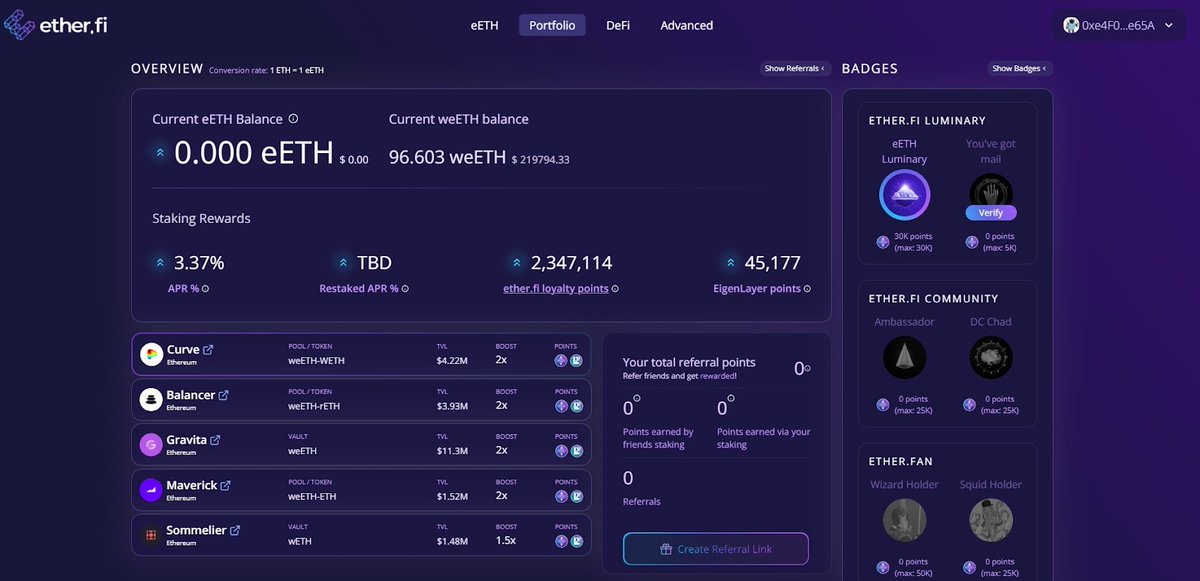Viewport: 1200px width, 581px height.
Task: Open the EigenLayer points link
Action: point(759,288)
